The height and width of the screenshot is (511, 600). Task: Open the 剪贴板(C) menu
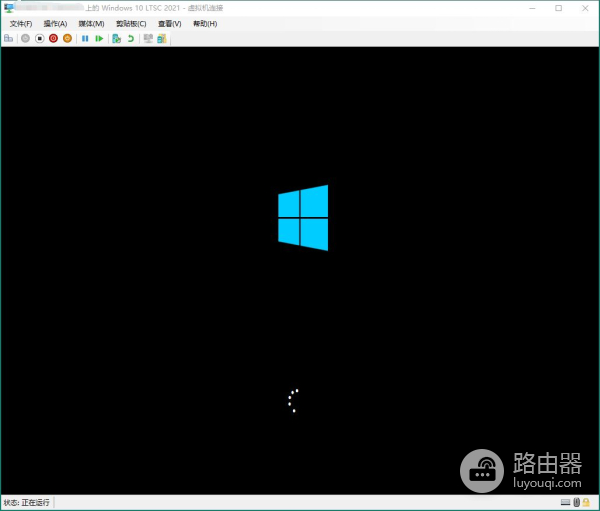coord(131,24)
